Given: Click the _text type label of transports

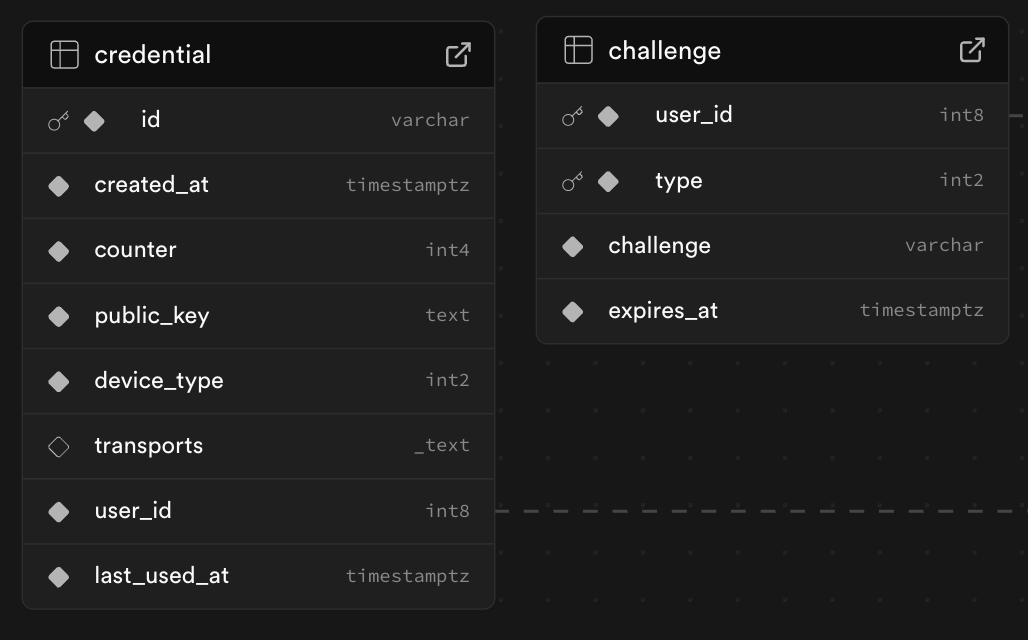Looking at the screenshot, I should (x=442, y=446).
